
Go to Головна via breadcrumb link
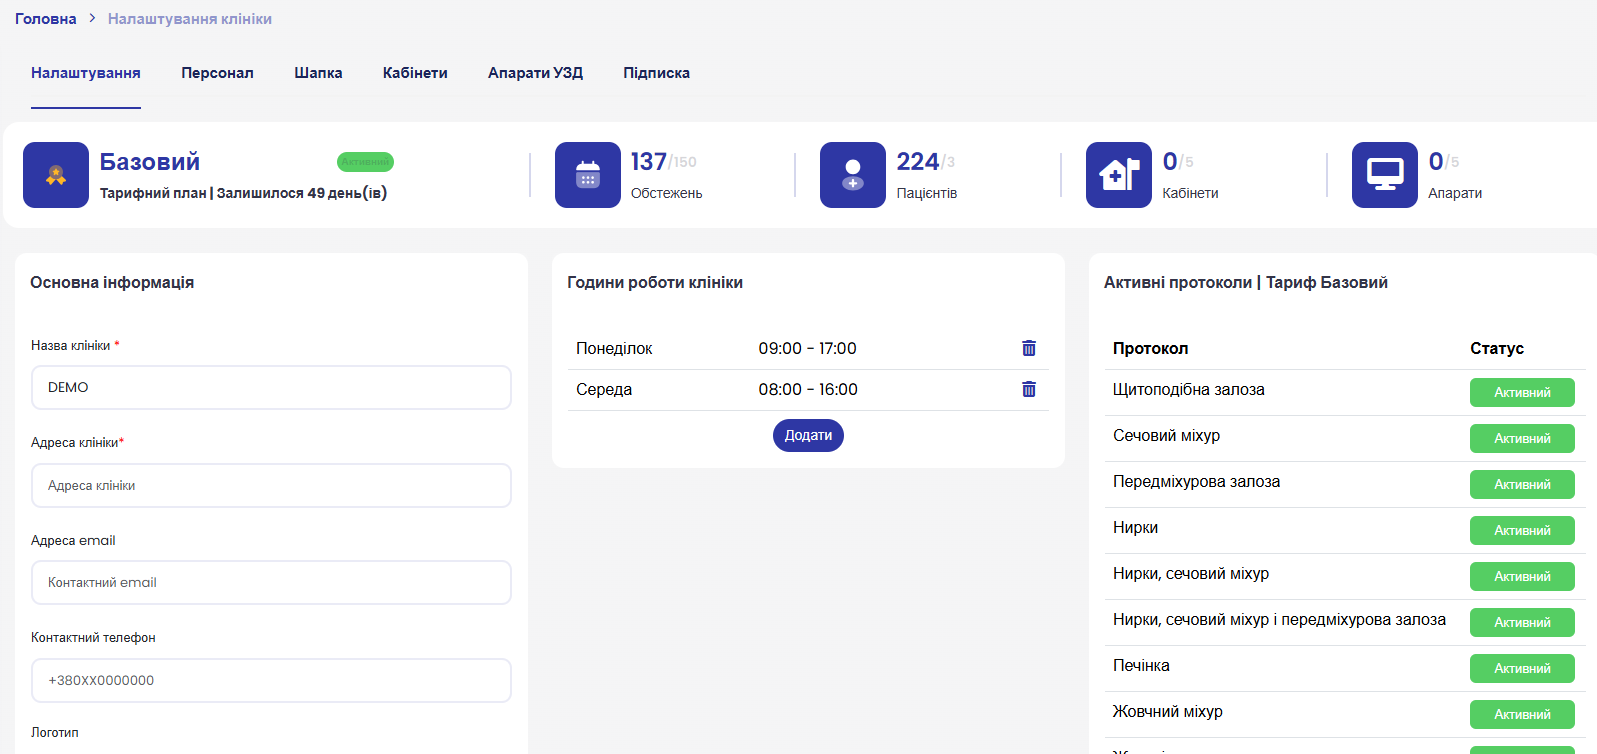[x=46, y=19]
